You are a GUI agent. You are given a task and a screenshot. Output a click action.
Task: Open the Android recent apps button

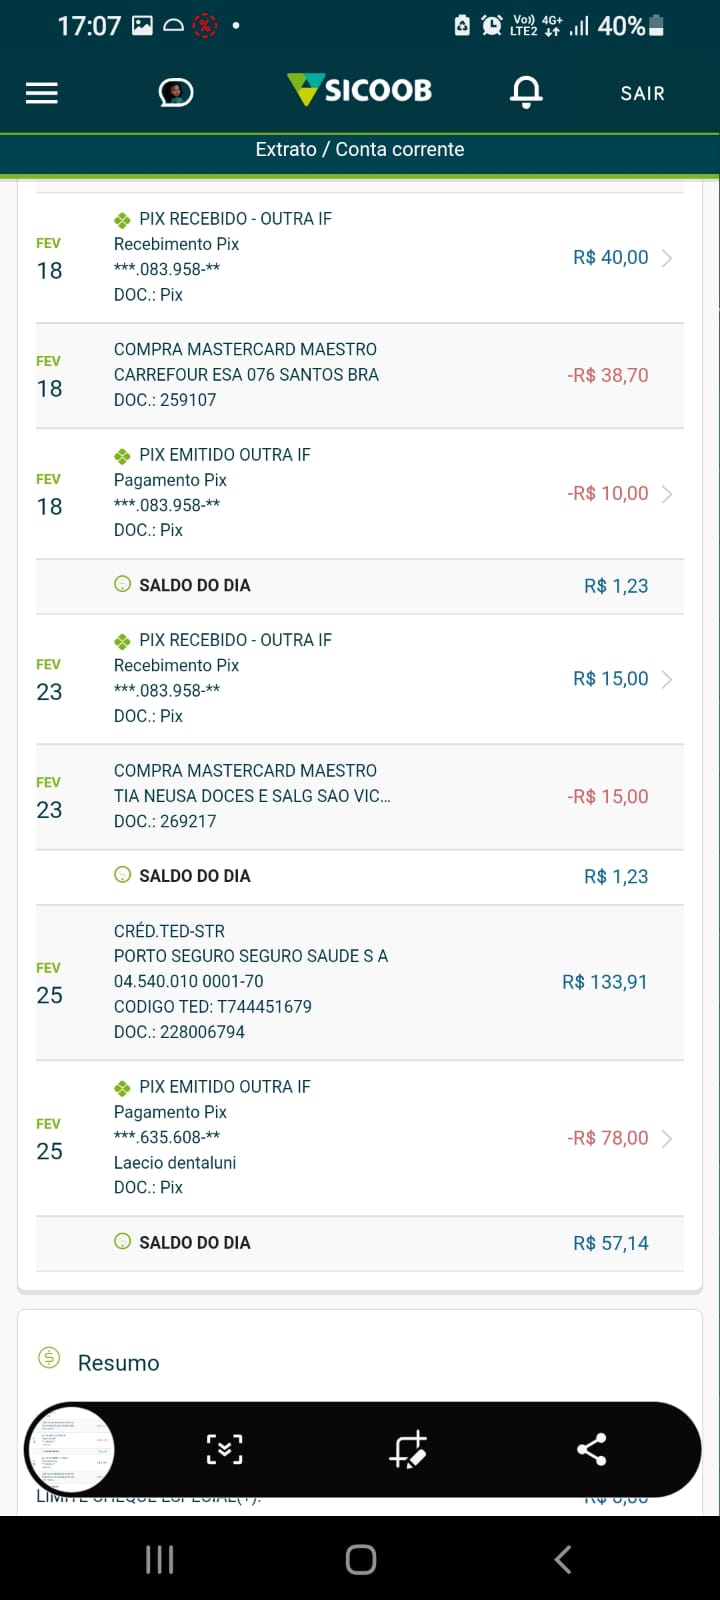click(160, 1559)
